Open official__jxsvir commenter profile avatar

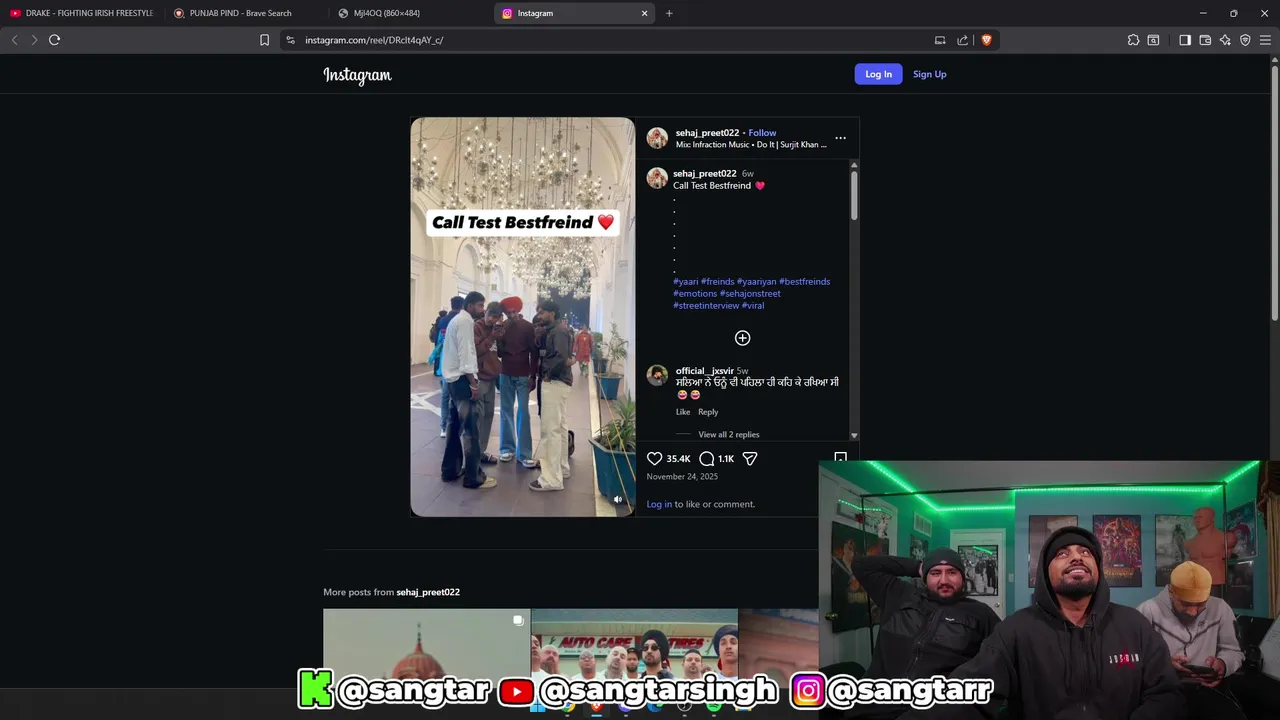click(x=657, y=375)
